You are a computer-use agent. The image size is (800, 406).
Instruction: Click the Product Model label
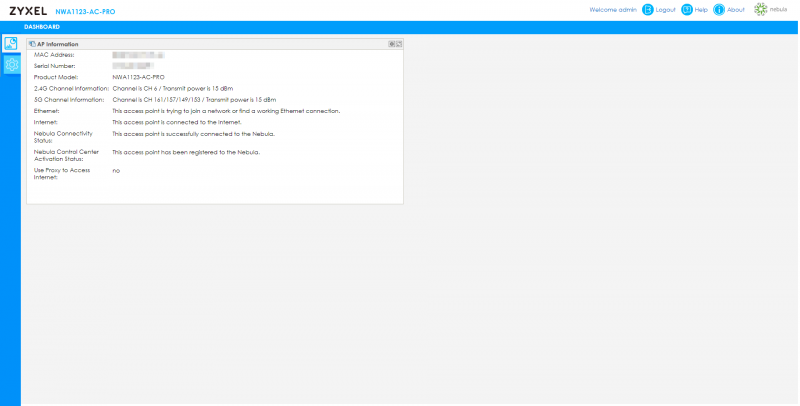(56, 78)
